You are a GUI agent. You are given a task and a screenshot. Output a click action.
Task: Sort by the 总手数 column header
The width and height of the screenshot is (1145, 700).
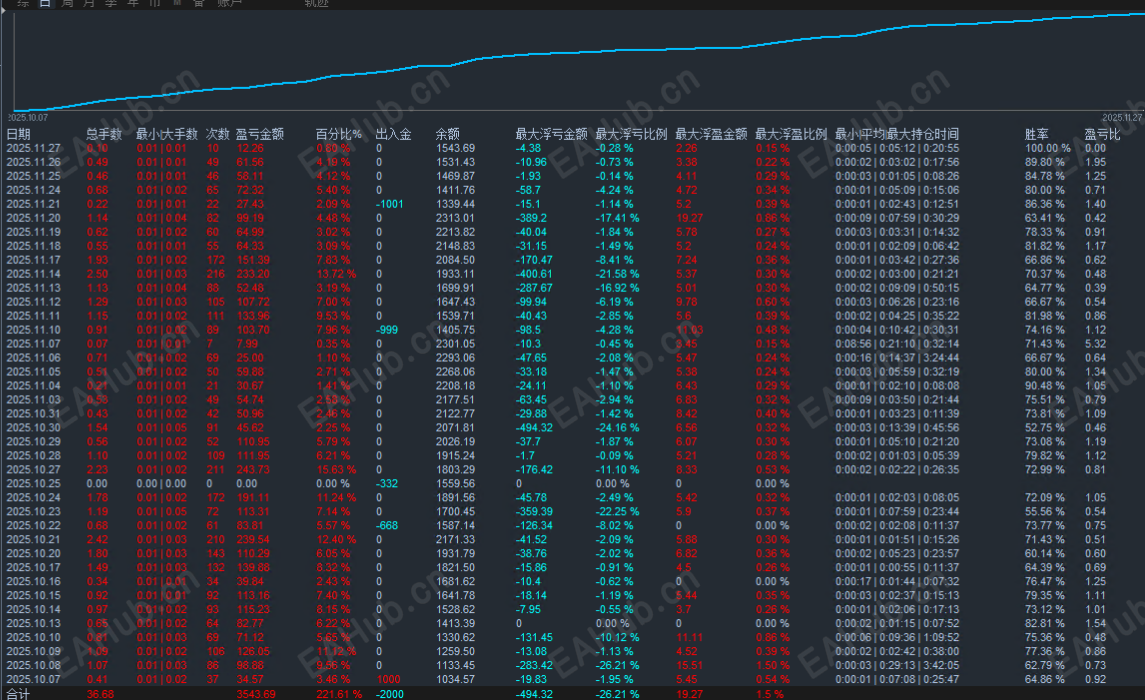pyautogui.click(x=104, y=134)
